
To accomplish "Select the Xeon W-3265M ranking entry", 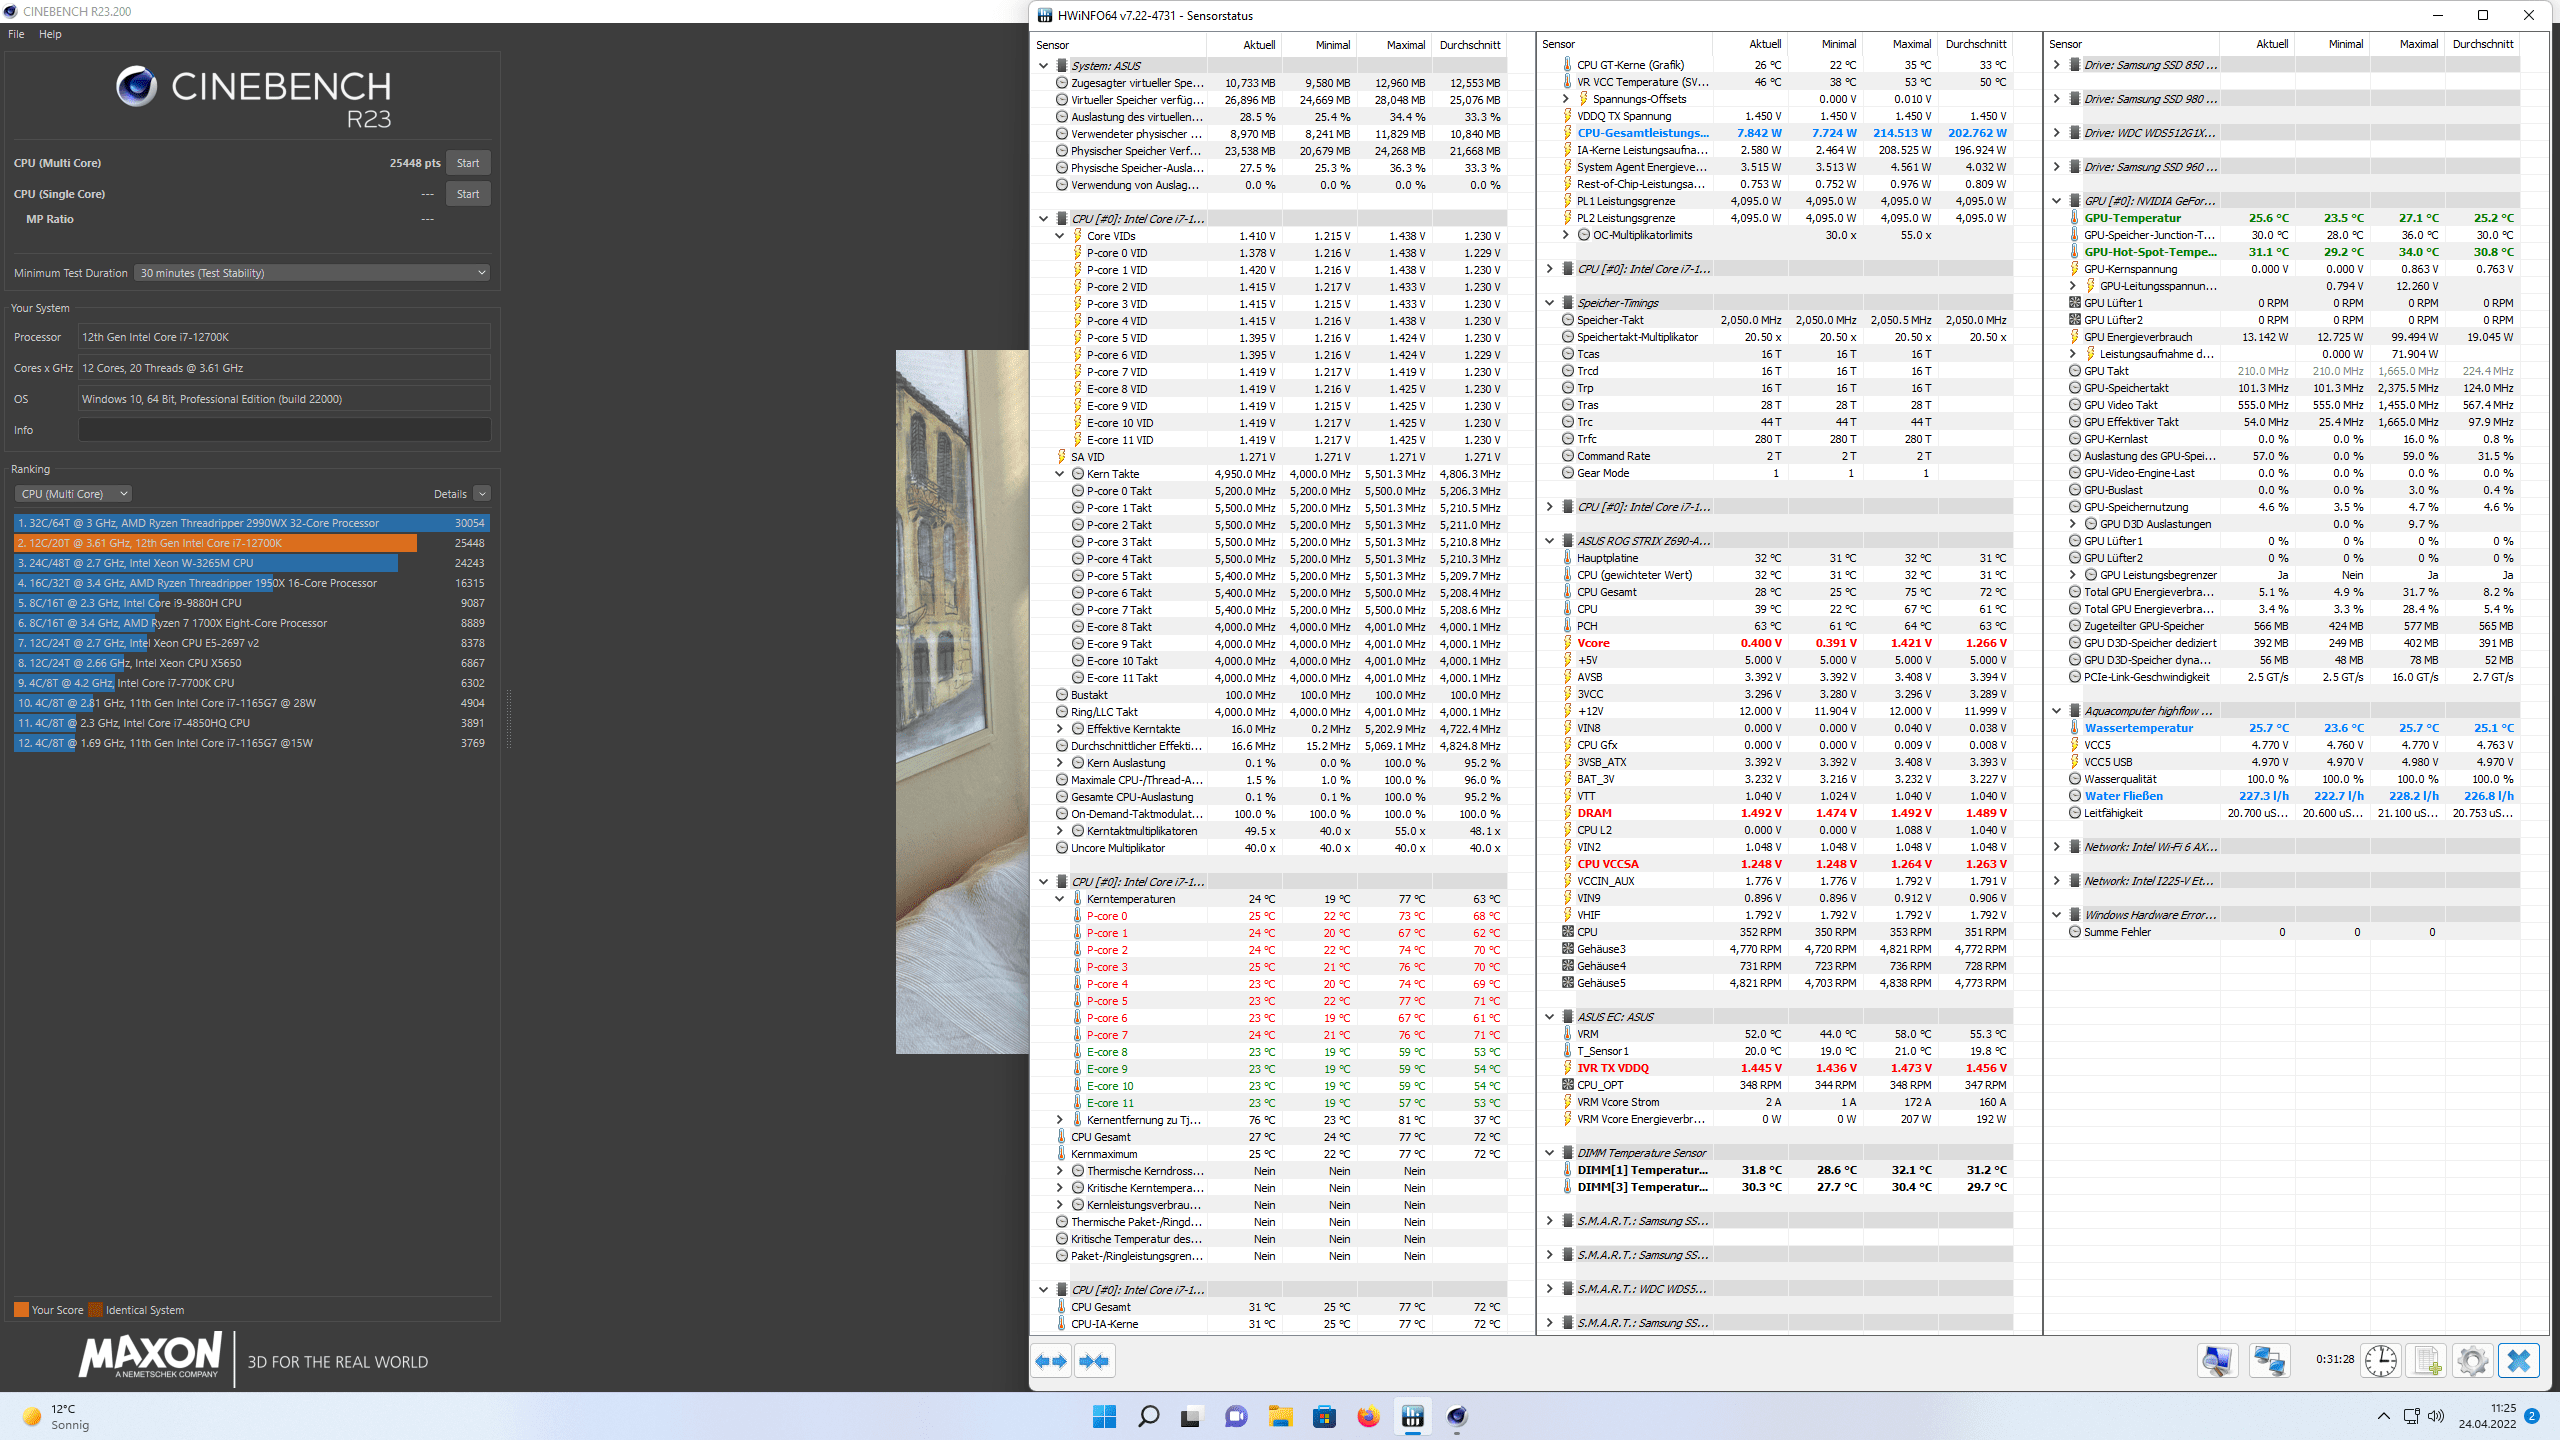I will pyautogui.click(x=252, y=563).
